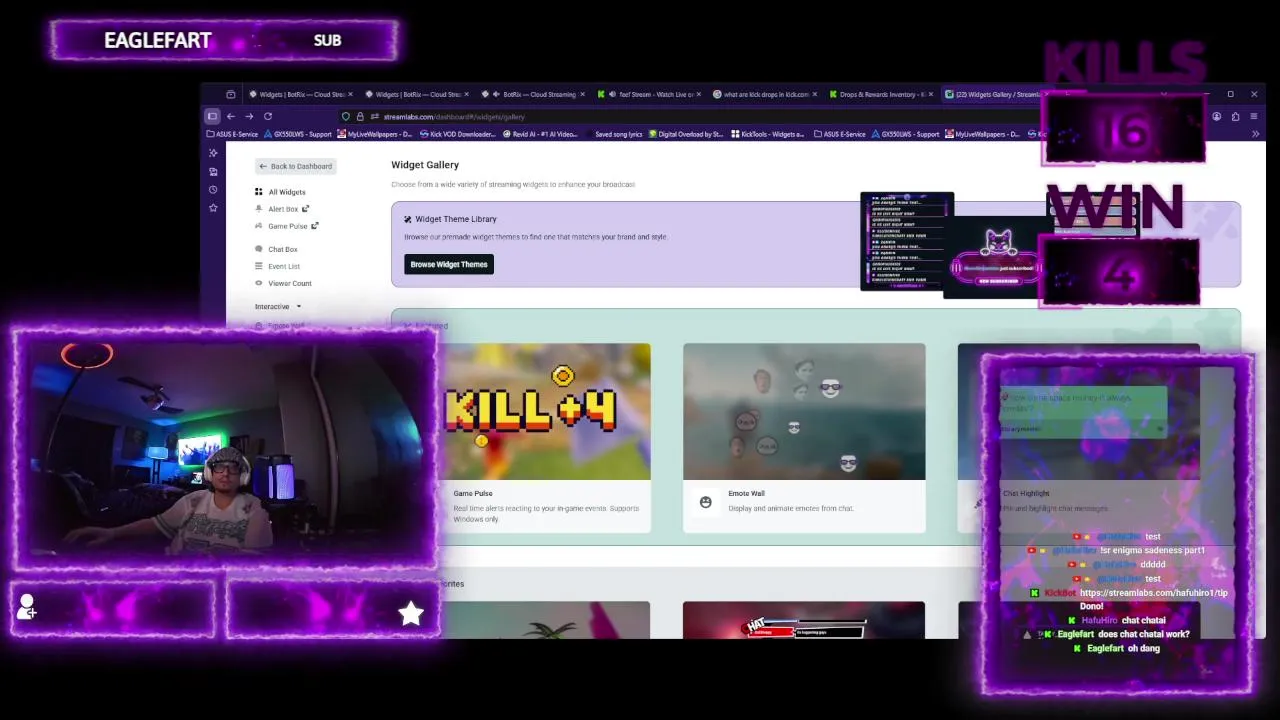Reload the Streamlabs page

coord(268,116)
